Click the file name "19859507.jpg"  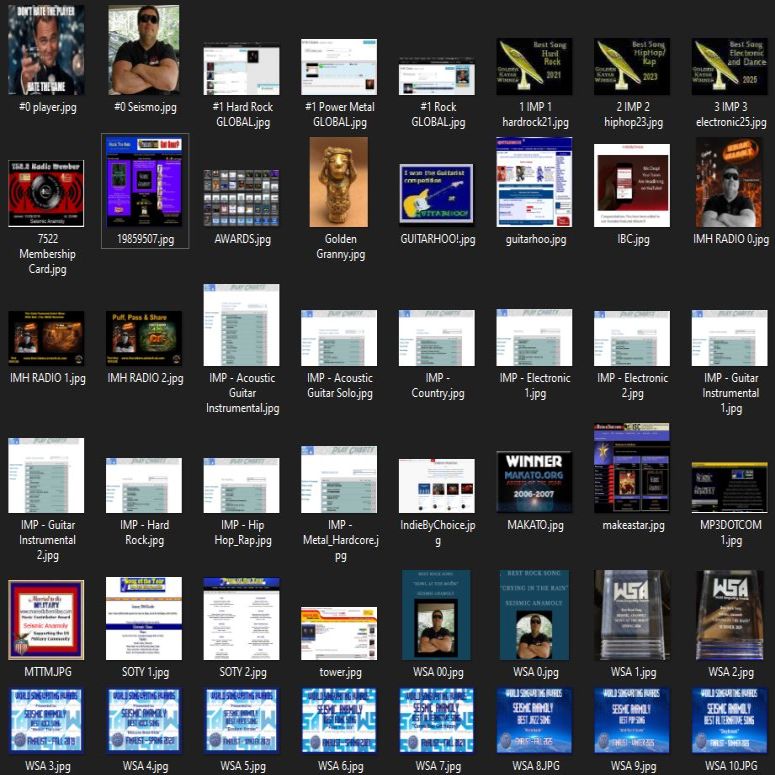(x=145, y=239)
